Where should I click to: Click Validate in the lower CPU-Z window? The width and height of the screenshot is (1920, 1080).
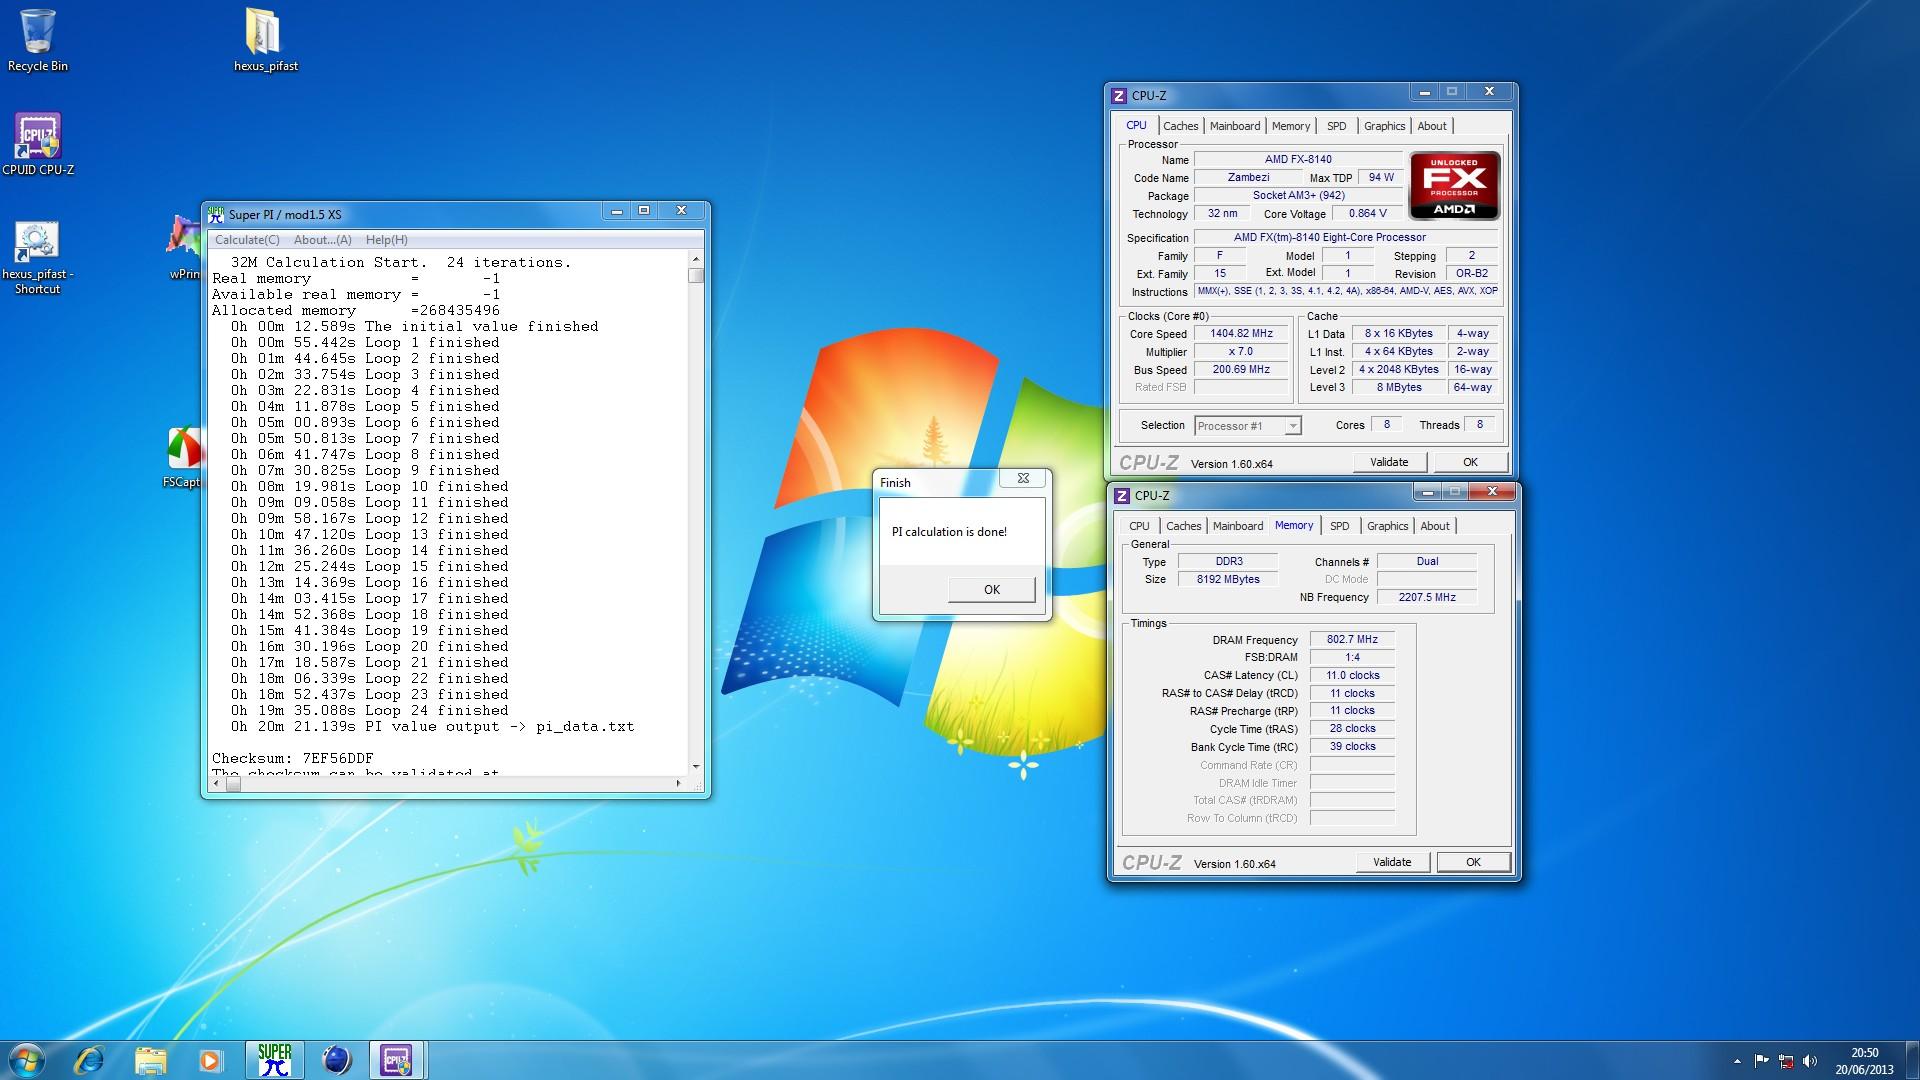click(1392, 862)
